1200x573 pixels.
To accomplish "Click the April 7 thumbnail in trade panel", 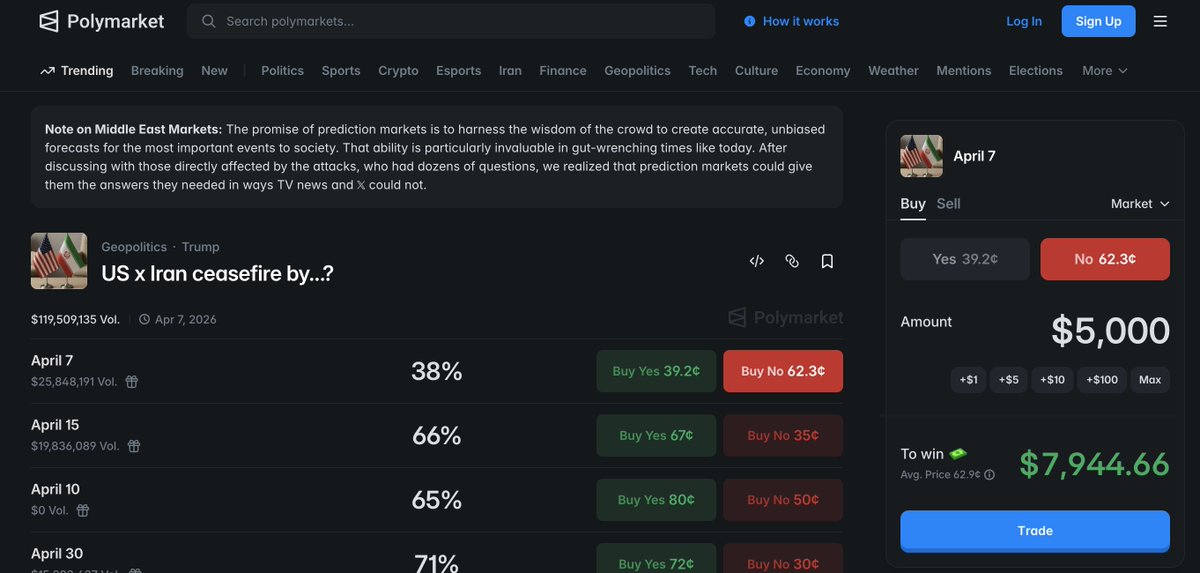I will click(921, 156).
